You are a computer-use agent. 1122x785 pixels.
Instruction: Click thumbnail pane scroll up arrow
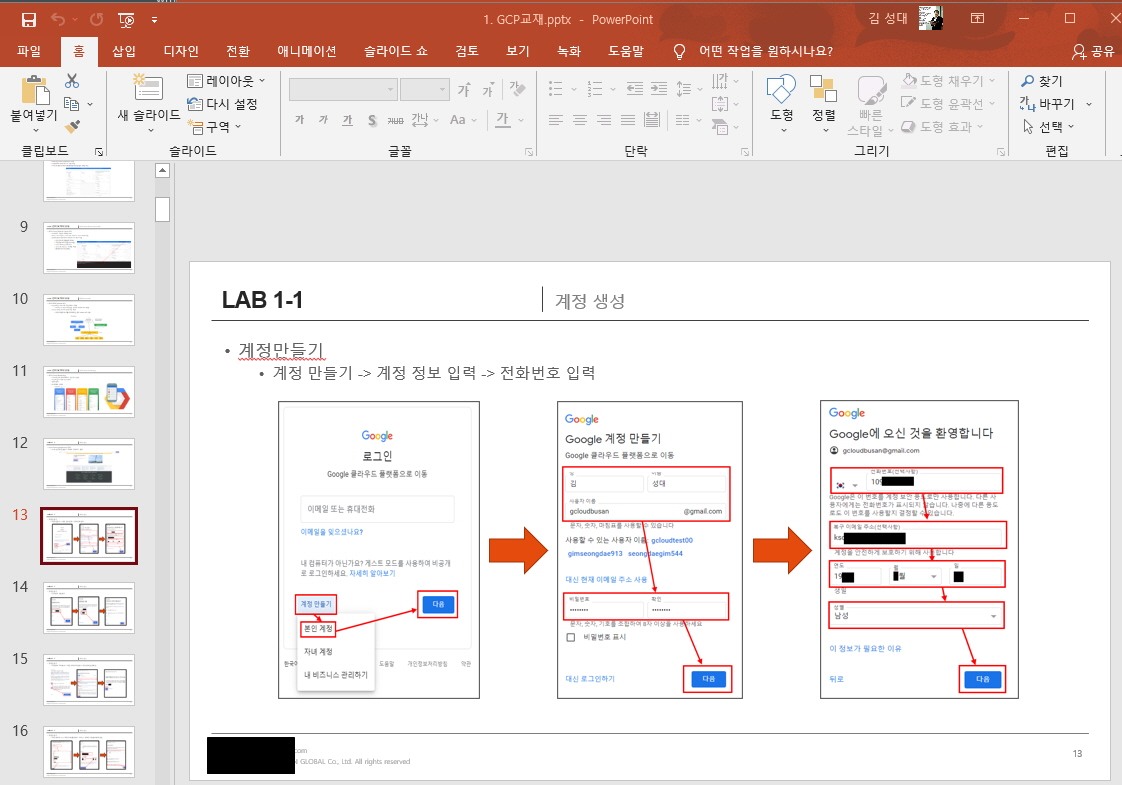pos(162,170)
